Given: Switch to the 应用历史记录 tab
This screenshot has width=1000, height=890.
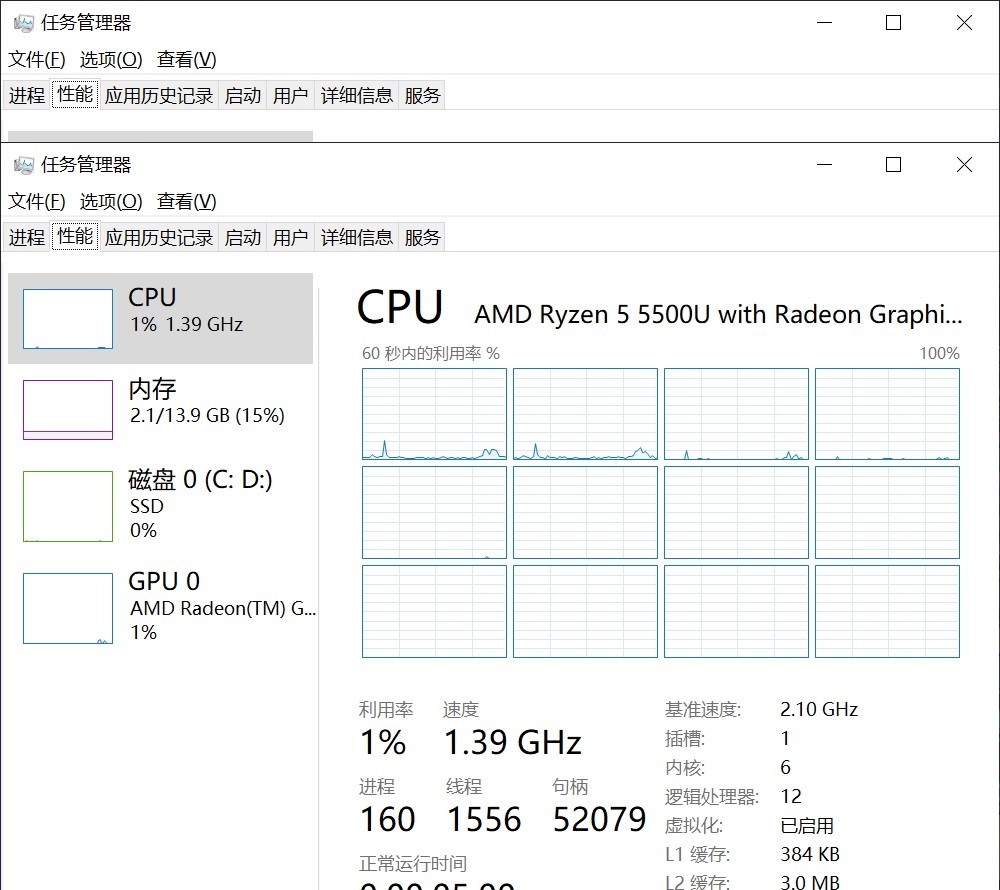Looking at the screenshot, I should (159, 237).
